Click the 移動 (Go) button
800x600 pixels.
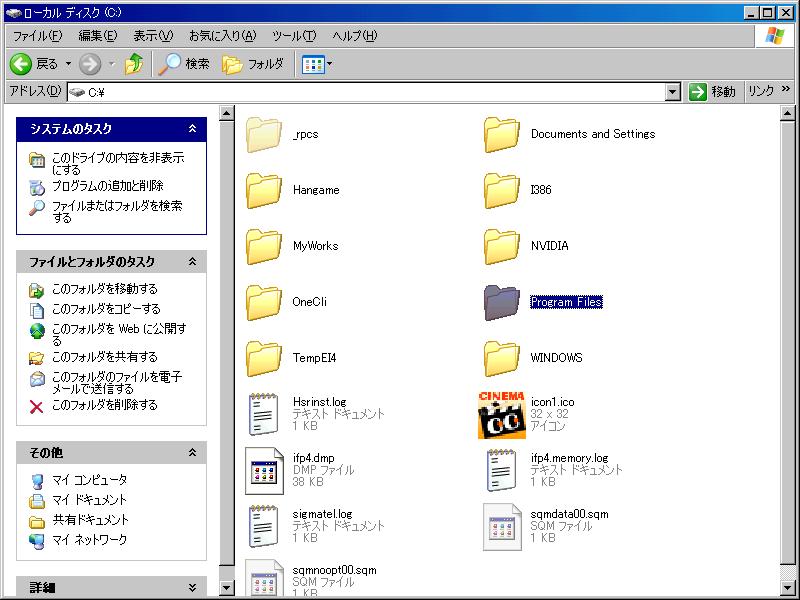712,92
